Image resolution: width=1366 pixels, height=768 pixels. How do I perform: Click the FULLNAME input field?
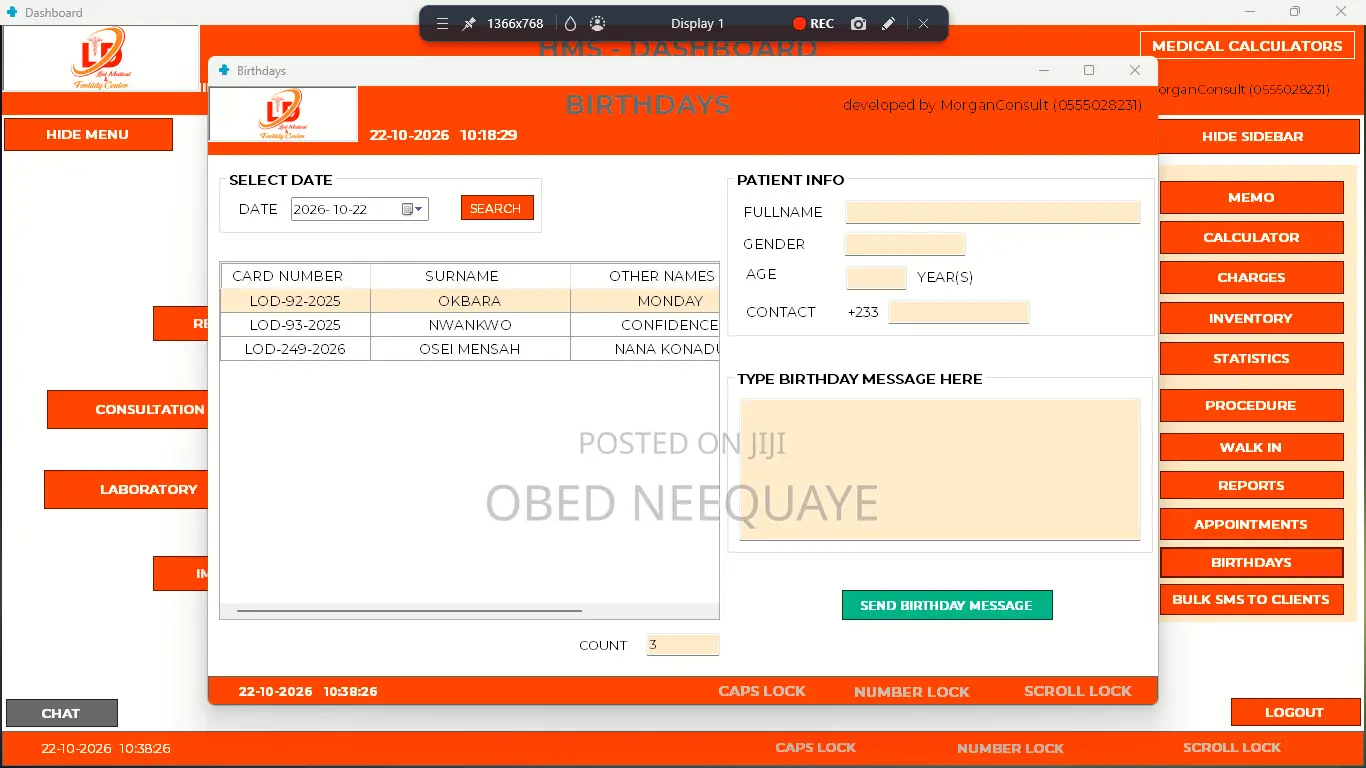coord(993,212)
